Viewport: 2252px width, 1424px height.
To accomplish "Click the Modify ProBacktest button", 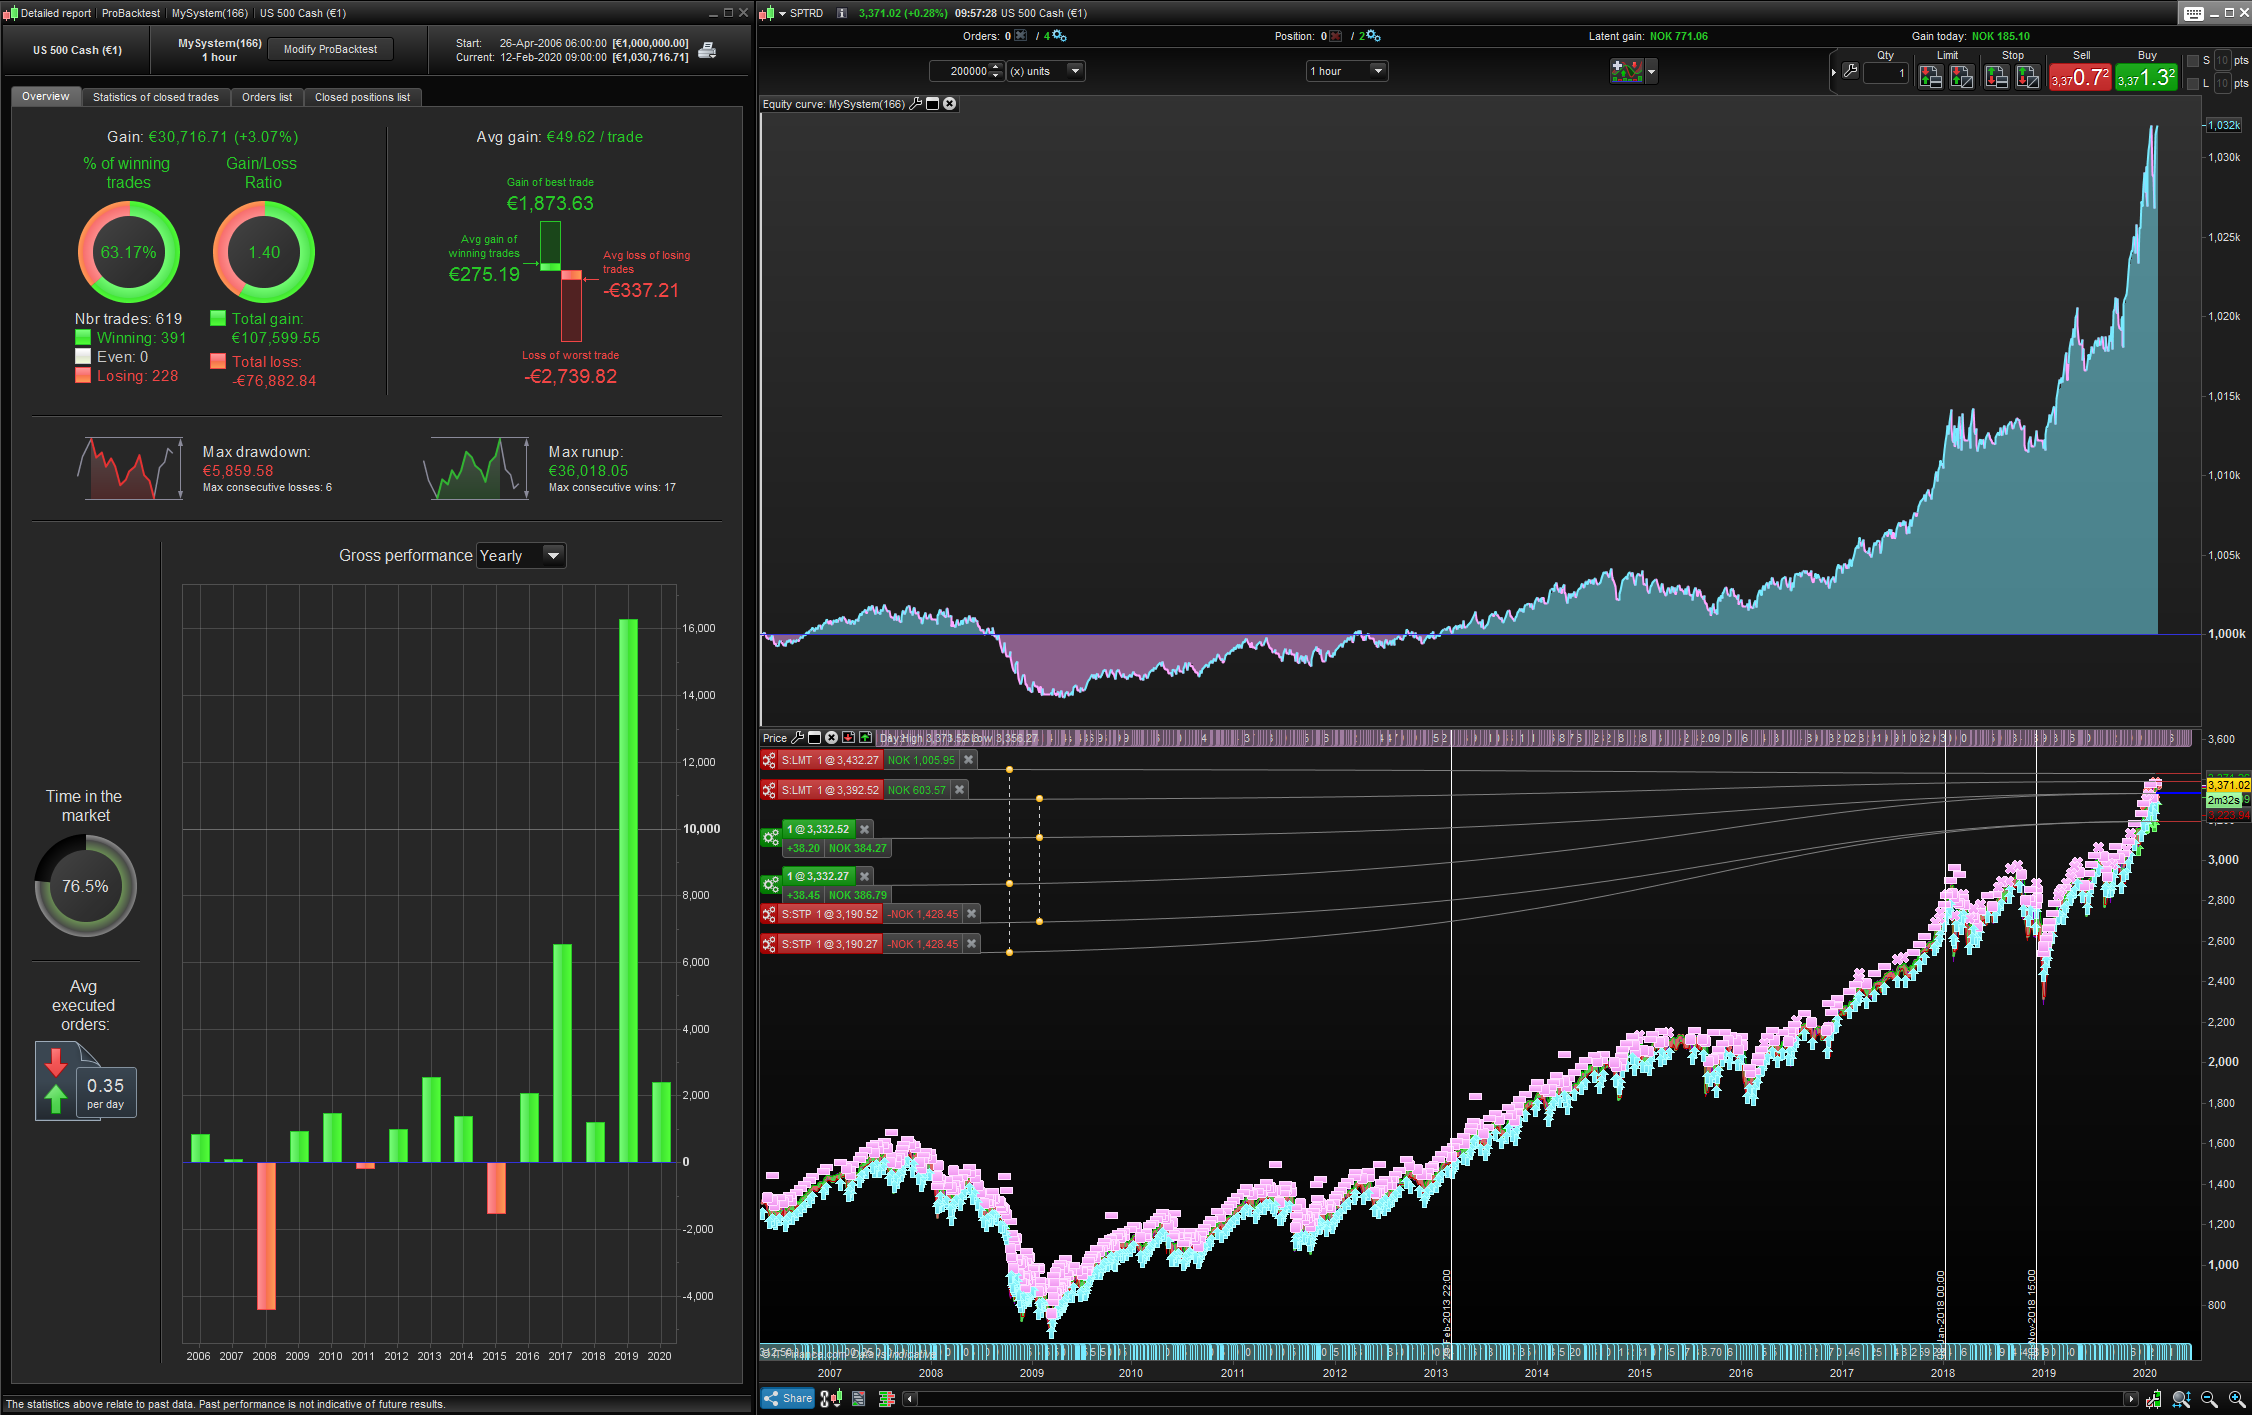I will [330, 49].
